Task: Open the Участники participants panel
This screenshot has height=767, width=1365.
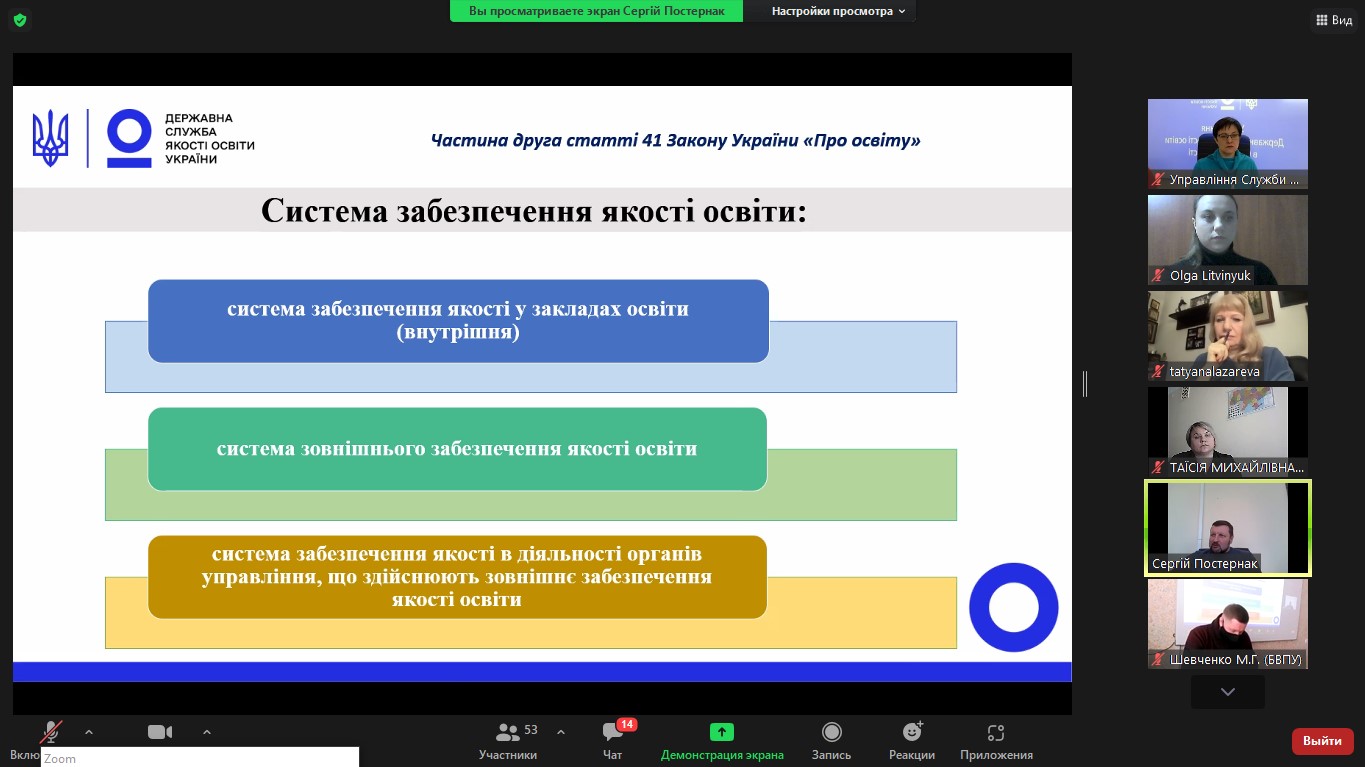Action: 508,740
